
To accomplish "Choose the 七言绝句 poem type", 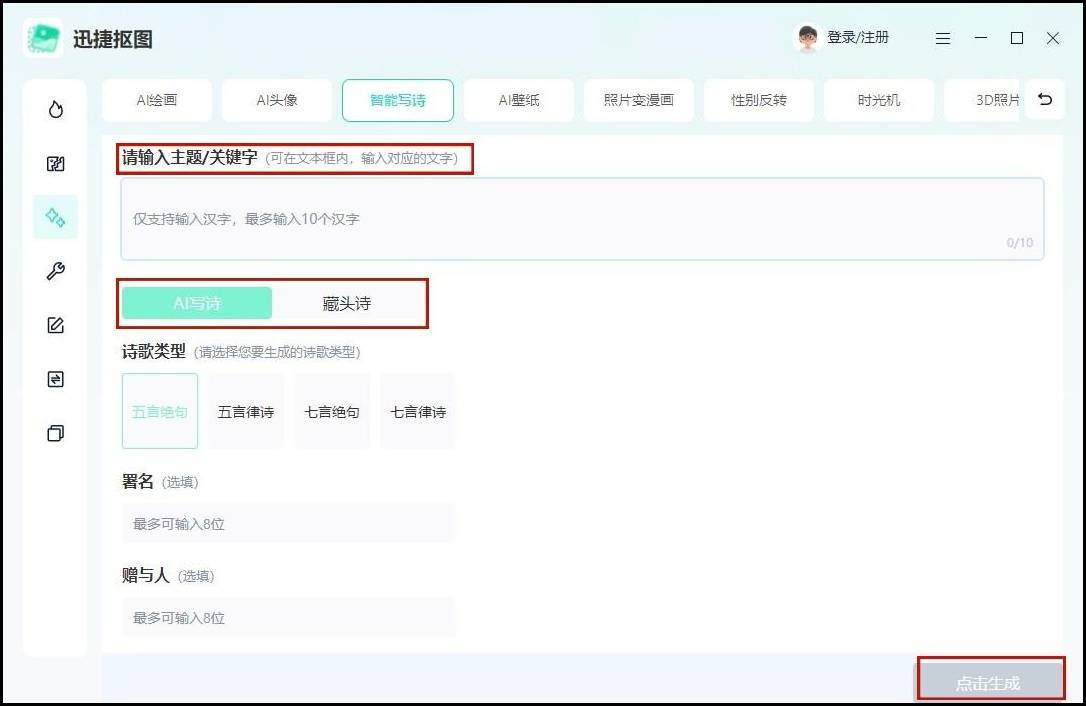I will pyautogui.click(x=332, y=411).
